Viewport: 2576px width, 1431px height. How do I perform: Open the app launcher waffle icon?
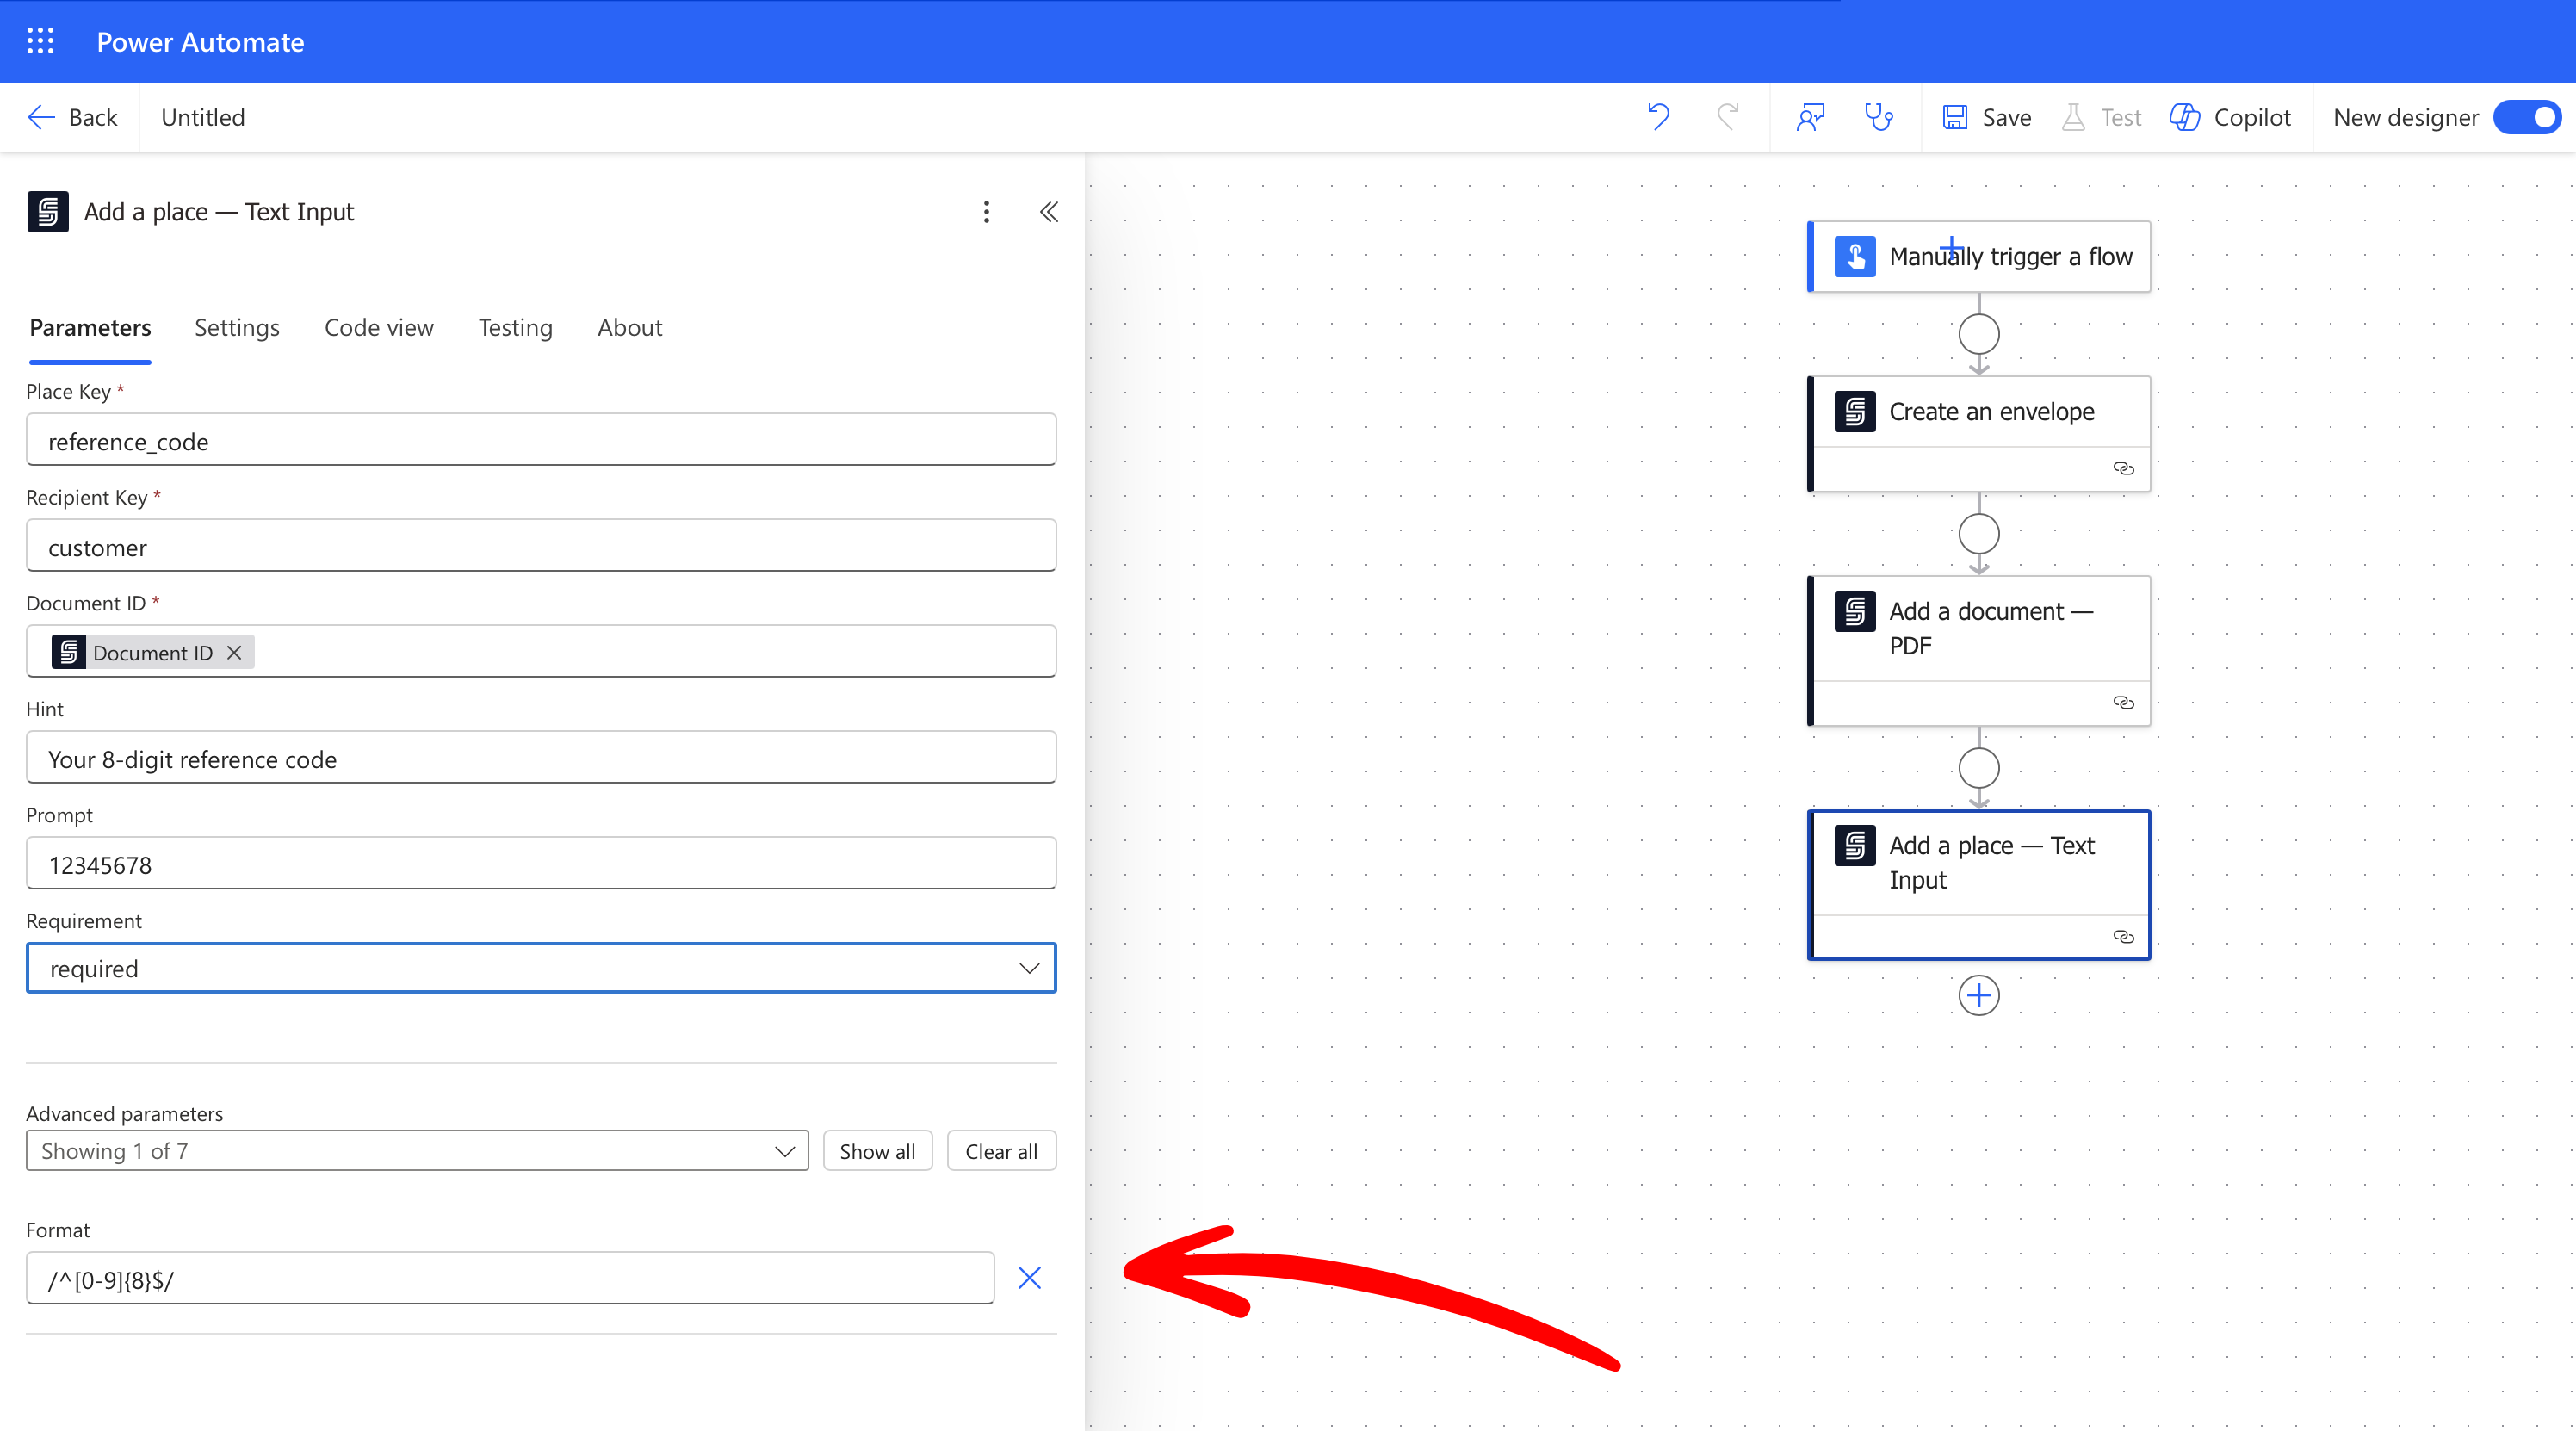(x=40, y=41)
